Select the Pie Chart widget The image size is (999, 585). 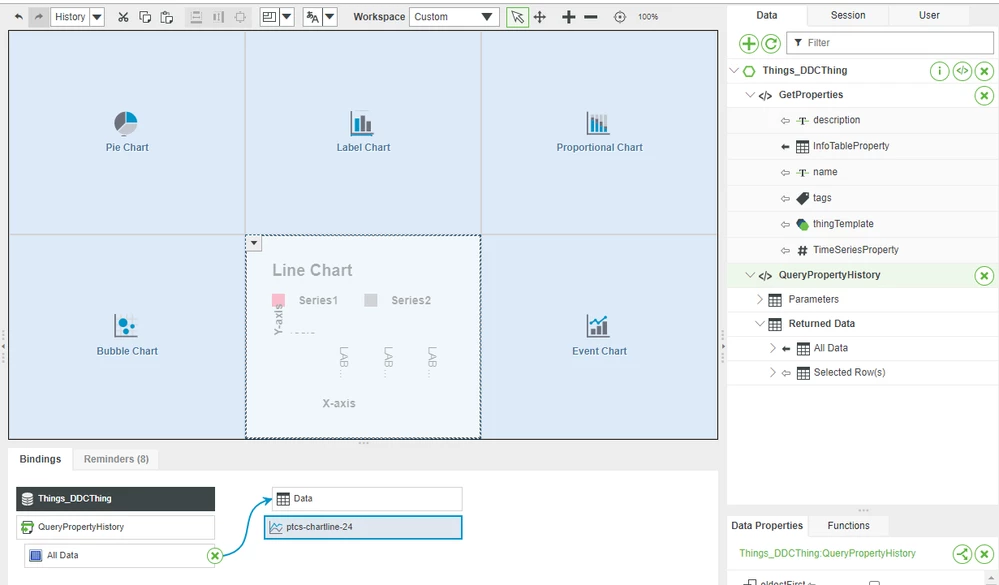pos(127,132)
